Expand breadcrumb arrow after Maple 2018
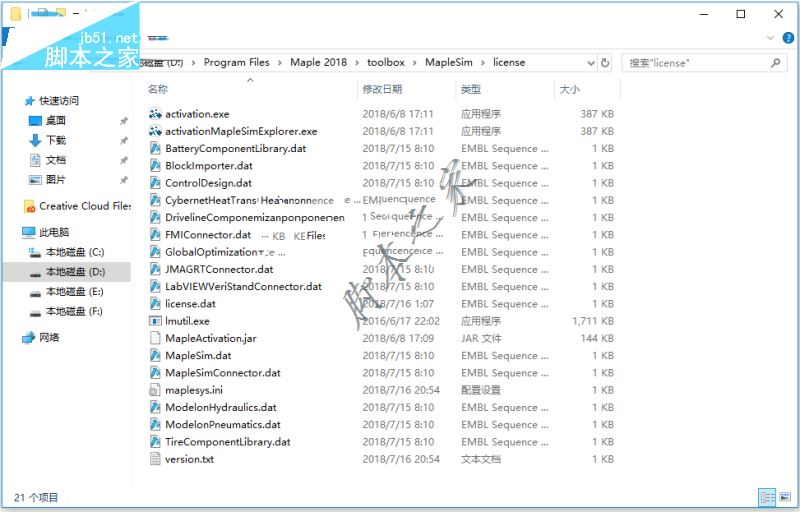800x512 pixels. (357, 63)
